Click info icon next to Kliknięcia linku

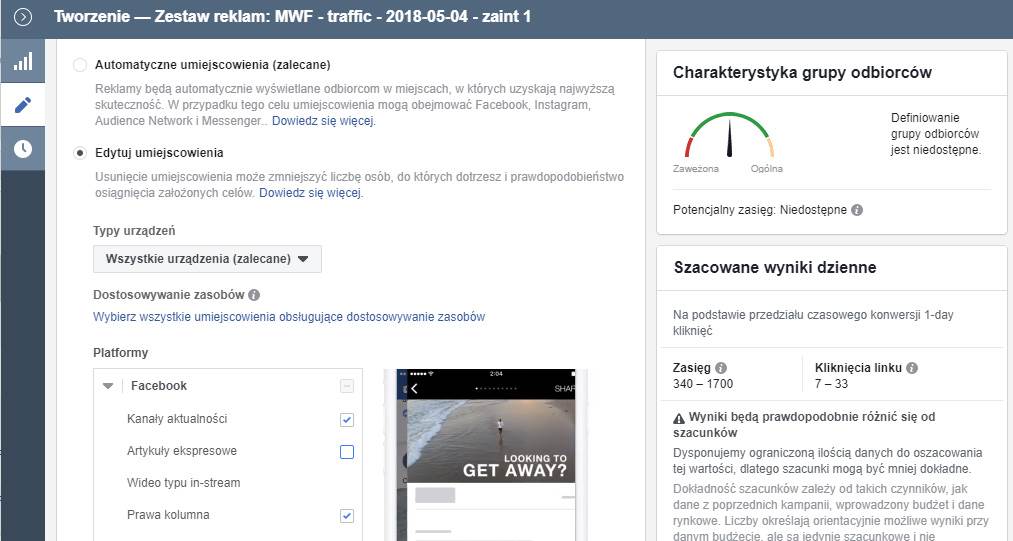(912, 368)
